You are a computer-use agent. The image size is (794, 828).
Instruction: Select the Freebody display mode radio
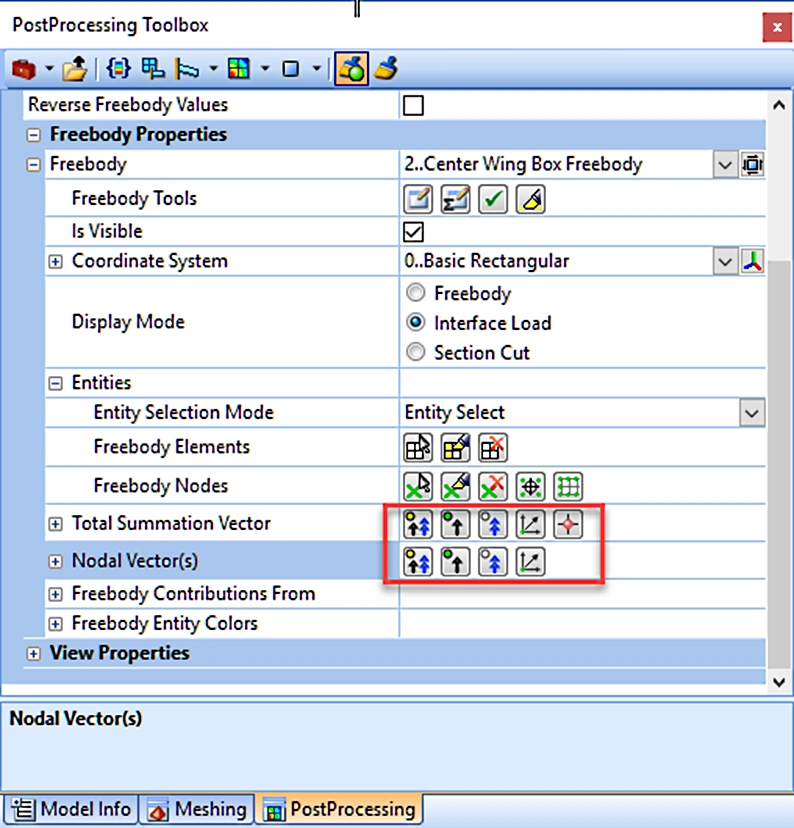click(x=415, y=293)
